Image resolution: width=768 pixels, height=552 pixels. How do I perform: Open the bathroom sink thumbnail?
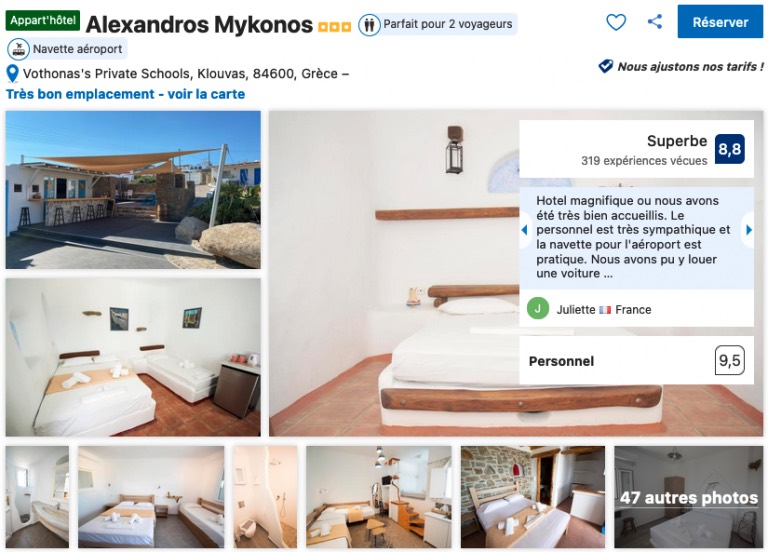[37, 497]
